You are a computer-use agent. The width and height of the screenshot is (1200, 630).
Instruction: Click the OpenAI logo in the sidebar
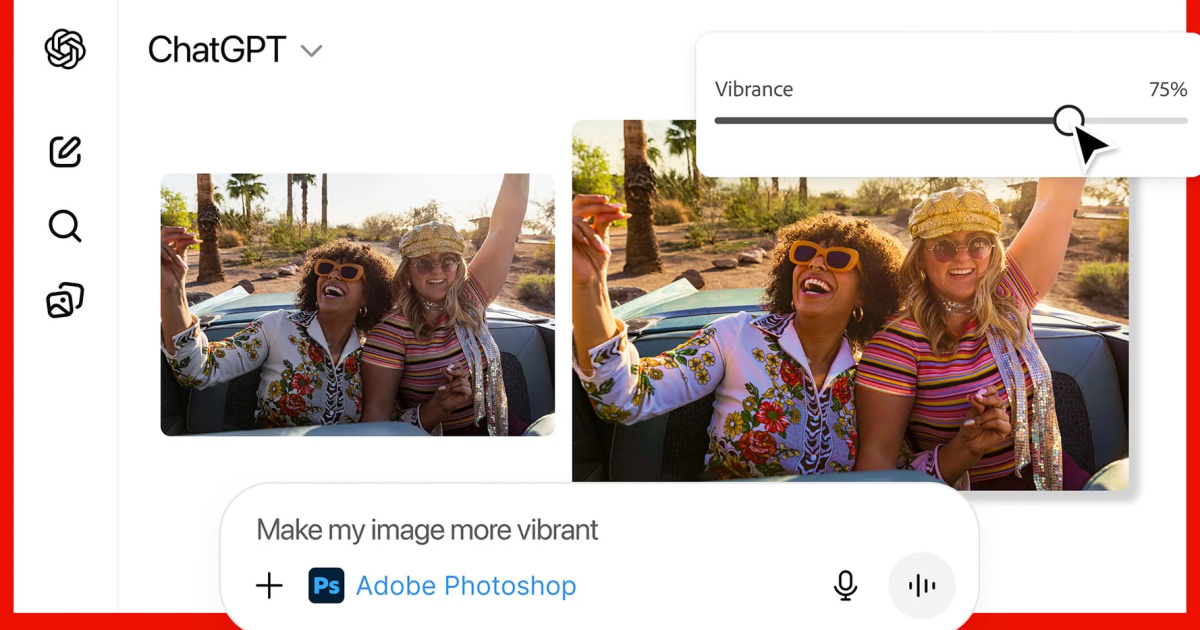(65, 49)
